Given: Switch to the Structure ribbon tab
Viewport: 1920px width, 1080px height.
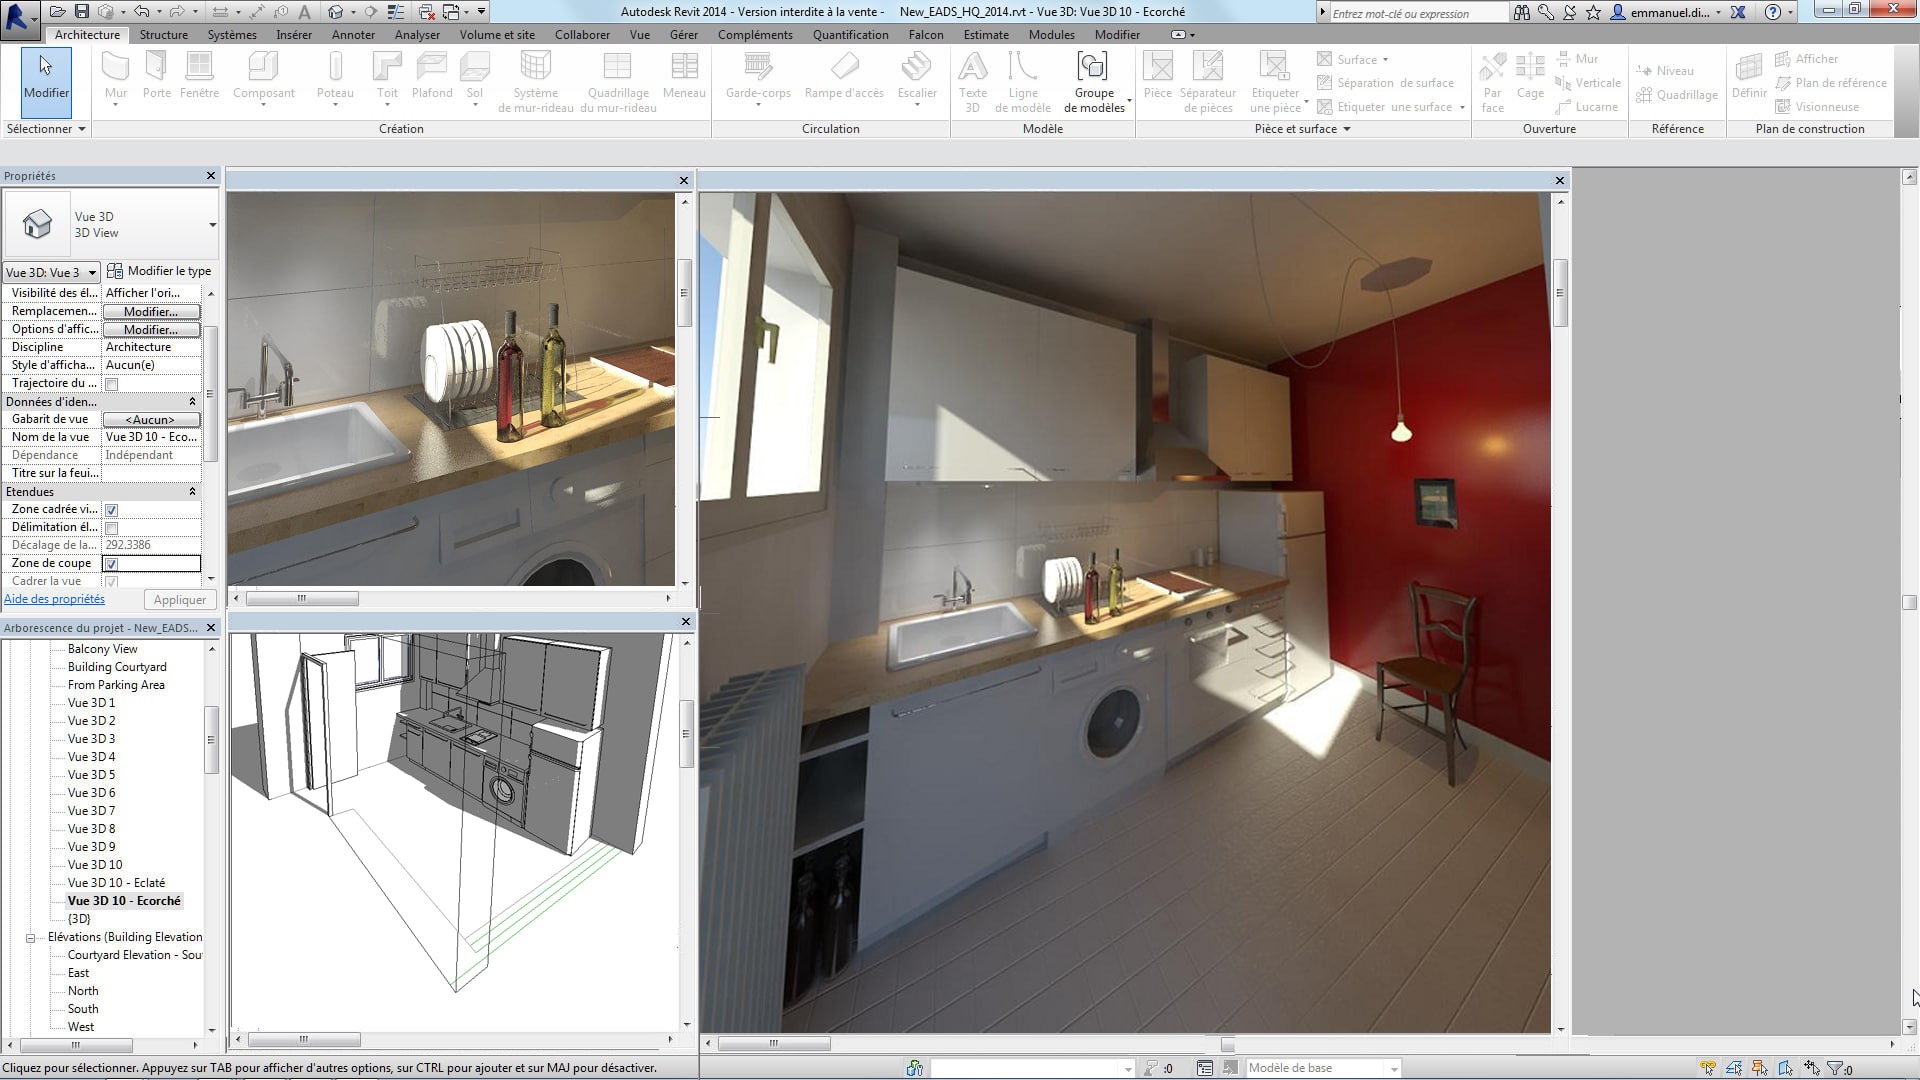Looking at the screenshot, I should 163,35.
